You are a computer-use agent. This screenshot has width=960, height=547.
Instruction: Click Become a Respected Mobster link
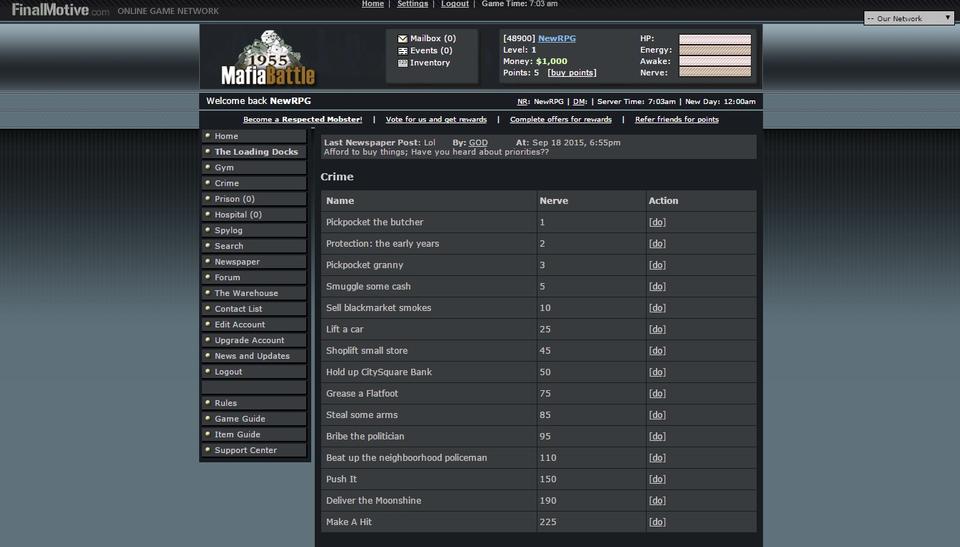302,120
